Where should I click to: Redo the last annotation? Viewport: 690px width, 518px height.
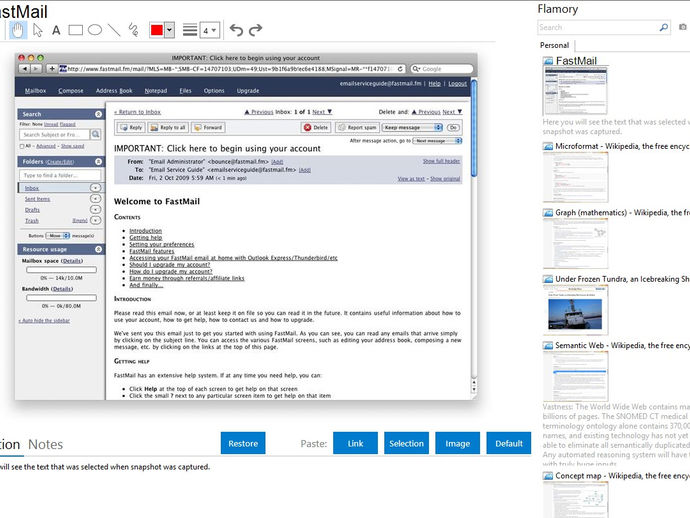pos(255,30)
